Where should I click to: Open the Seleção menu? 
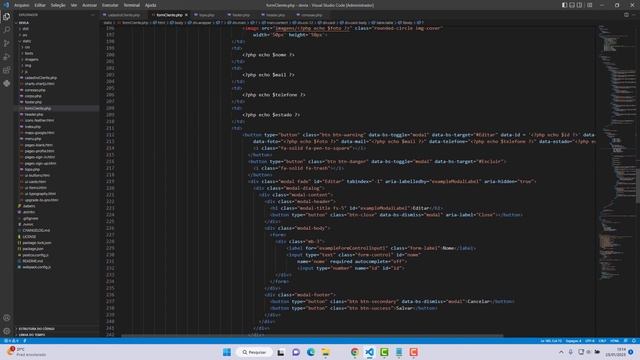pos(58,5)
